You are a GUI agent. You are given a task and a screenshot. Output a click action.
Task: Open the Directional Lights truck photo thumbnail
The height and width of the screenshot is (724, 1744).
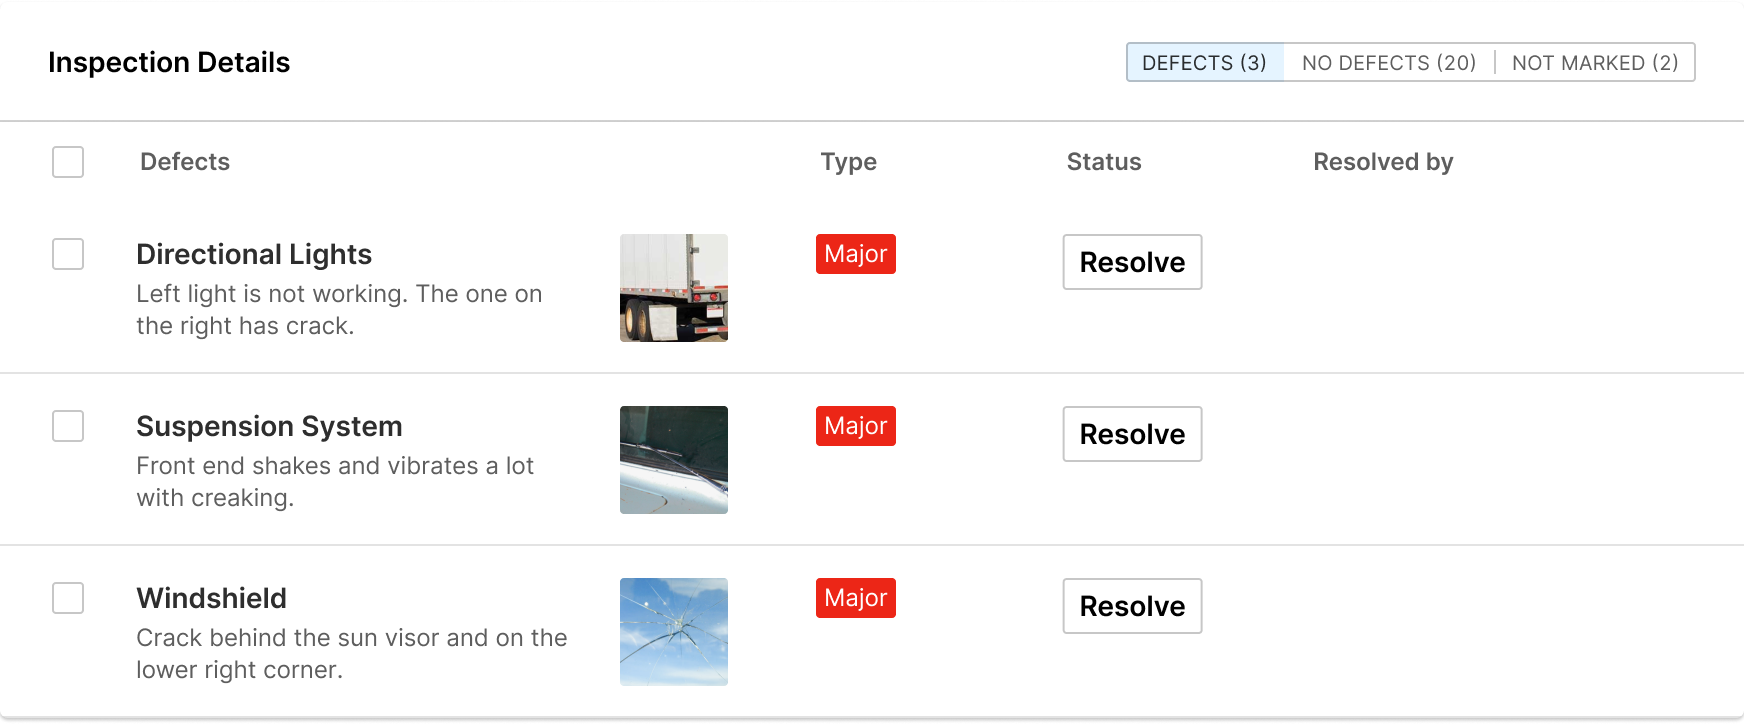674,288
